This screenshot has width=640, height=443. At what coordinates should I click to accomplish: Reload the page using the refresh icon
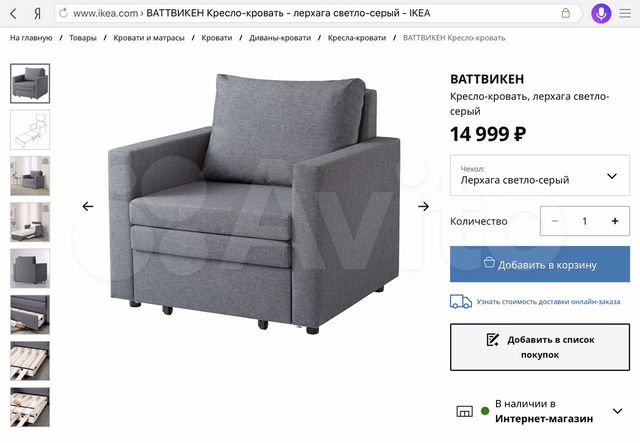point(64,13)
